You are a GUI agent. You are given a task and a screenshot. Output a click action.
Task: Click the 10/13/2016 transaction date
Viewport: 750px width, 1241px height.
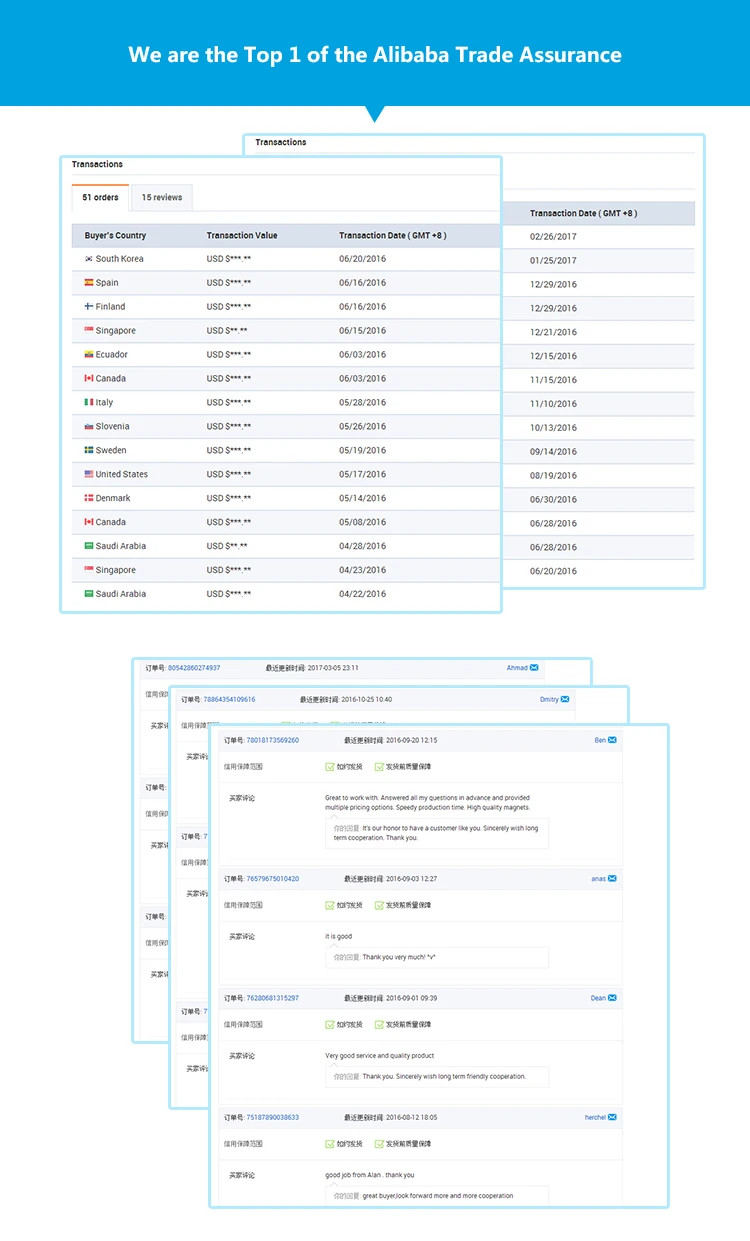click(553, 428)
